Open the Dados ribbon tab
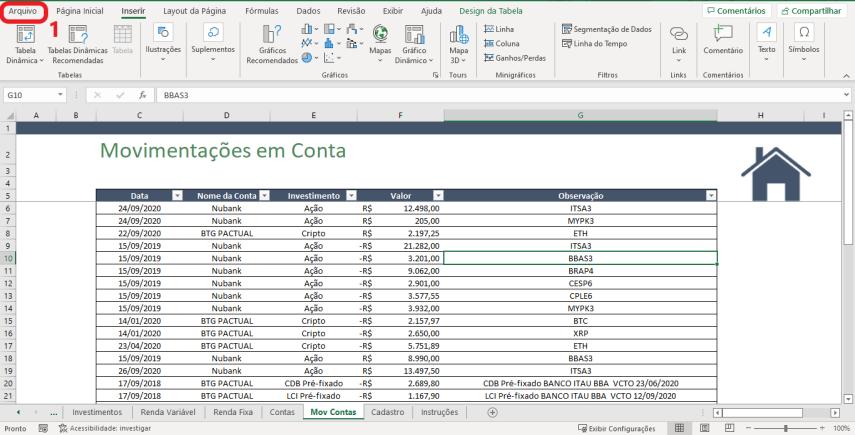 click(309, 11)
